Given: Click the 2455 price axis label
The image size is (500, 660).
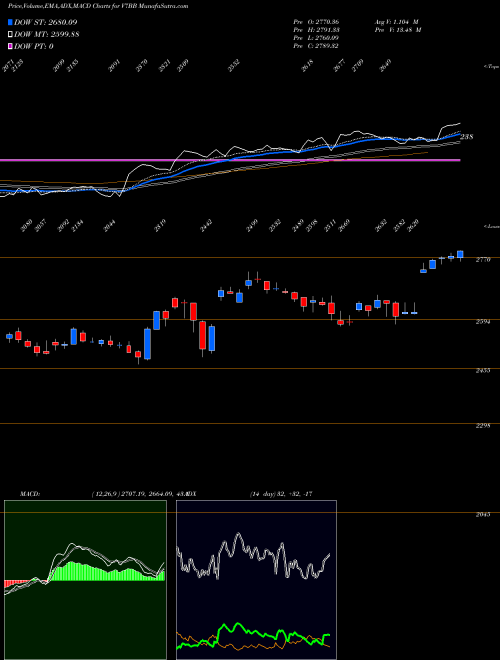Looking at the screenshot, I should point(483,370).
